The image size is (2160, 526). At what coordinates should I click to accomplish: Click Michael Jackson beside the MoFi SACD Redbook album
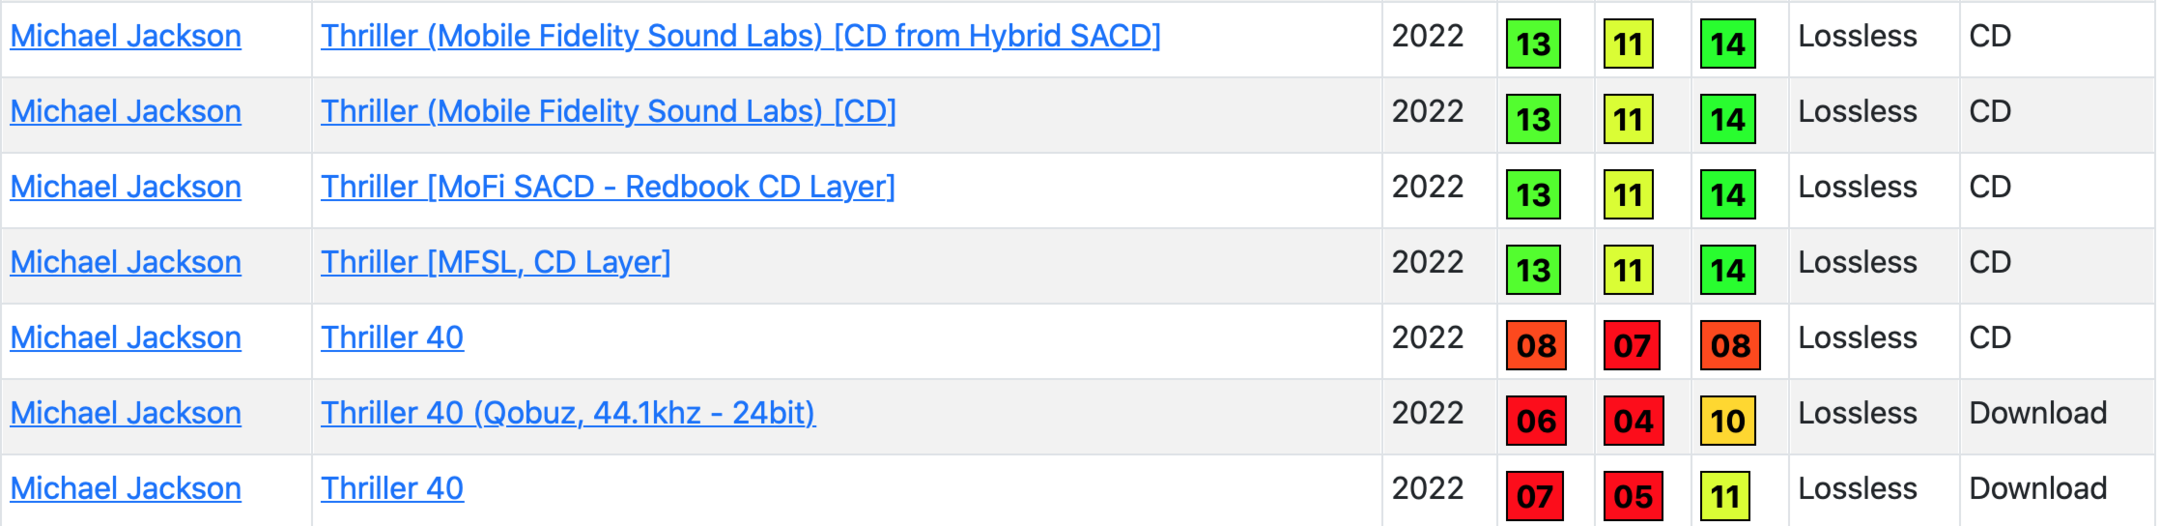125,187
